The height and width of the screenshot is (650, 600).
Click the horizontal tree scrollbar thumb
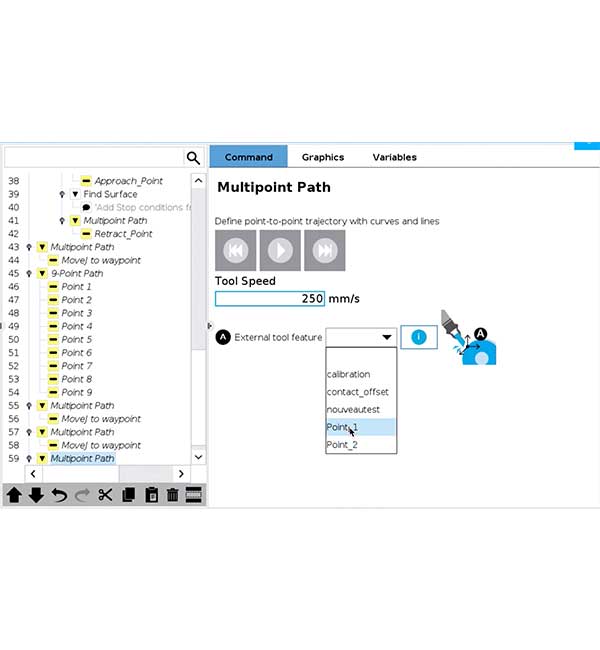pyautogui.click(x=81, y=473)
